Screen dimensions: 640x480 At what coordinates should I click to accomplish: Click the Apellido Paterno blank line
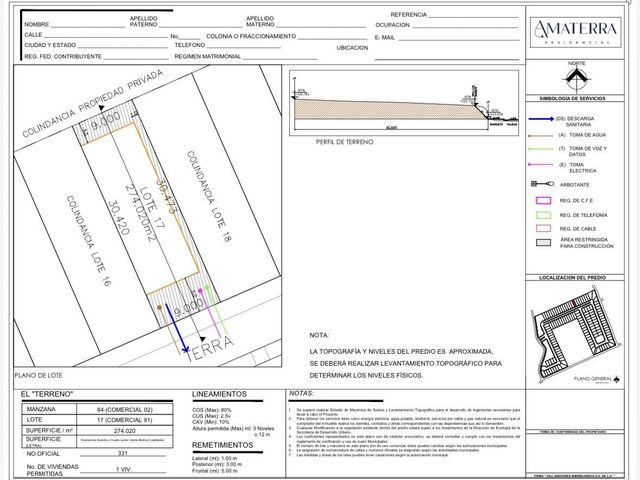(x=200, y=27)
